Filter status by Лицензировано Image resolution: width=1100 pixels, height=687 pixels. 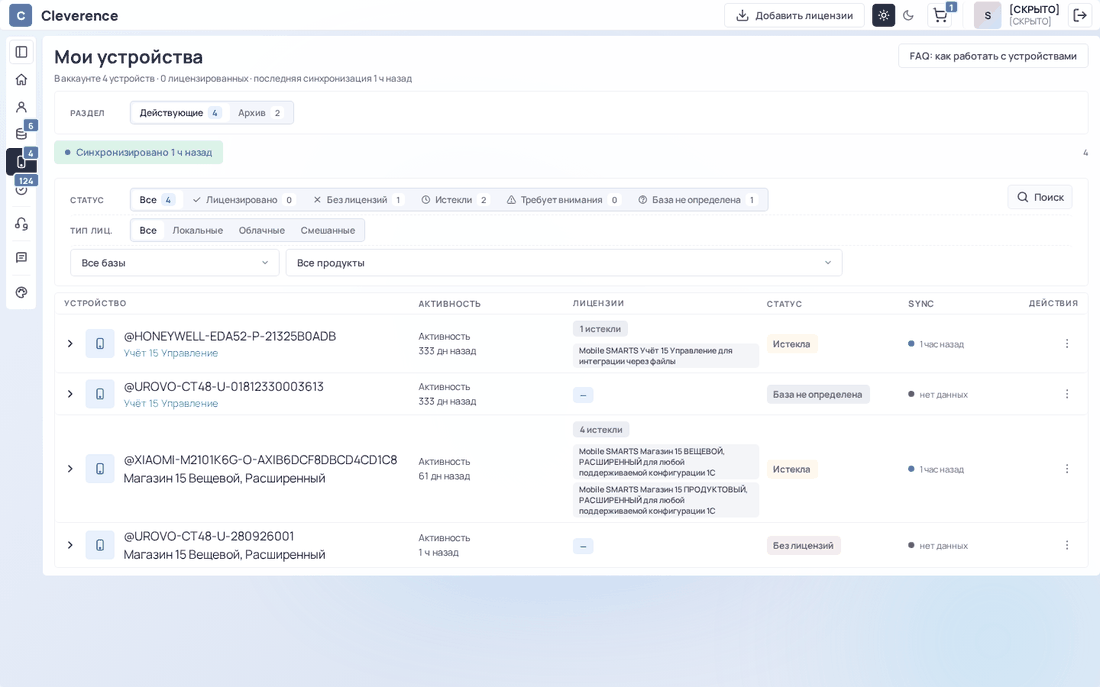[x=243, y=200]
